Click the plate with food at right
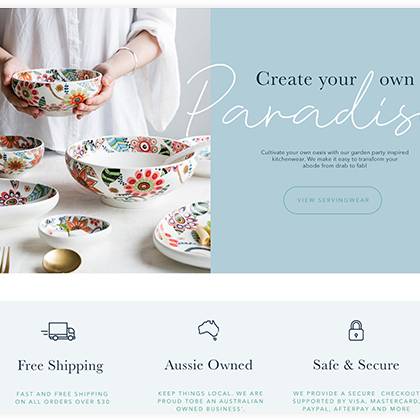Viewport: 420px width, 420px height. click(182, 233)
